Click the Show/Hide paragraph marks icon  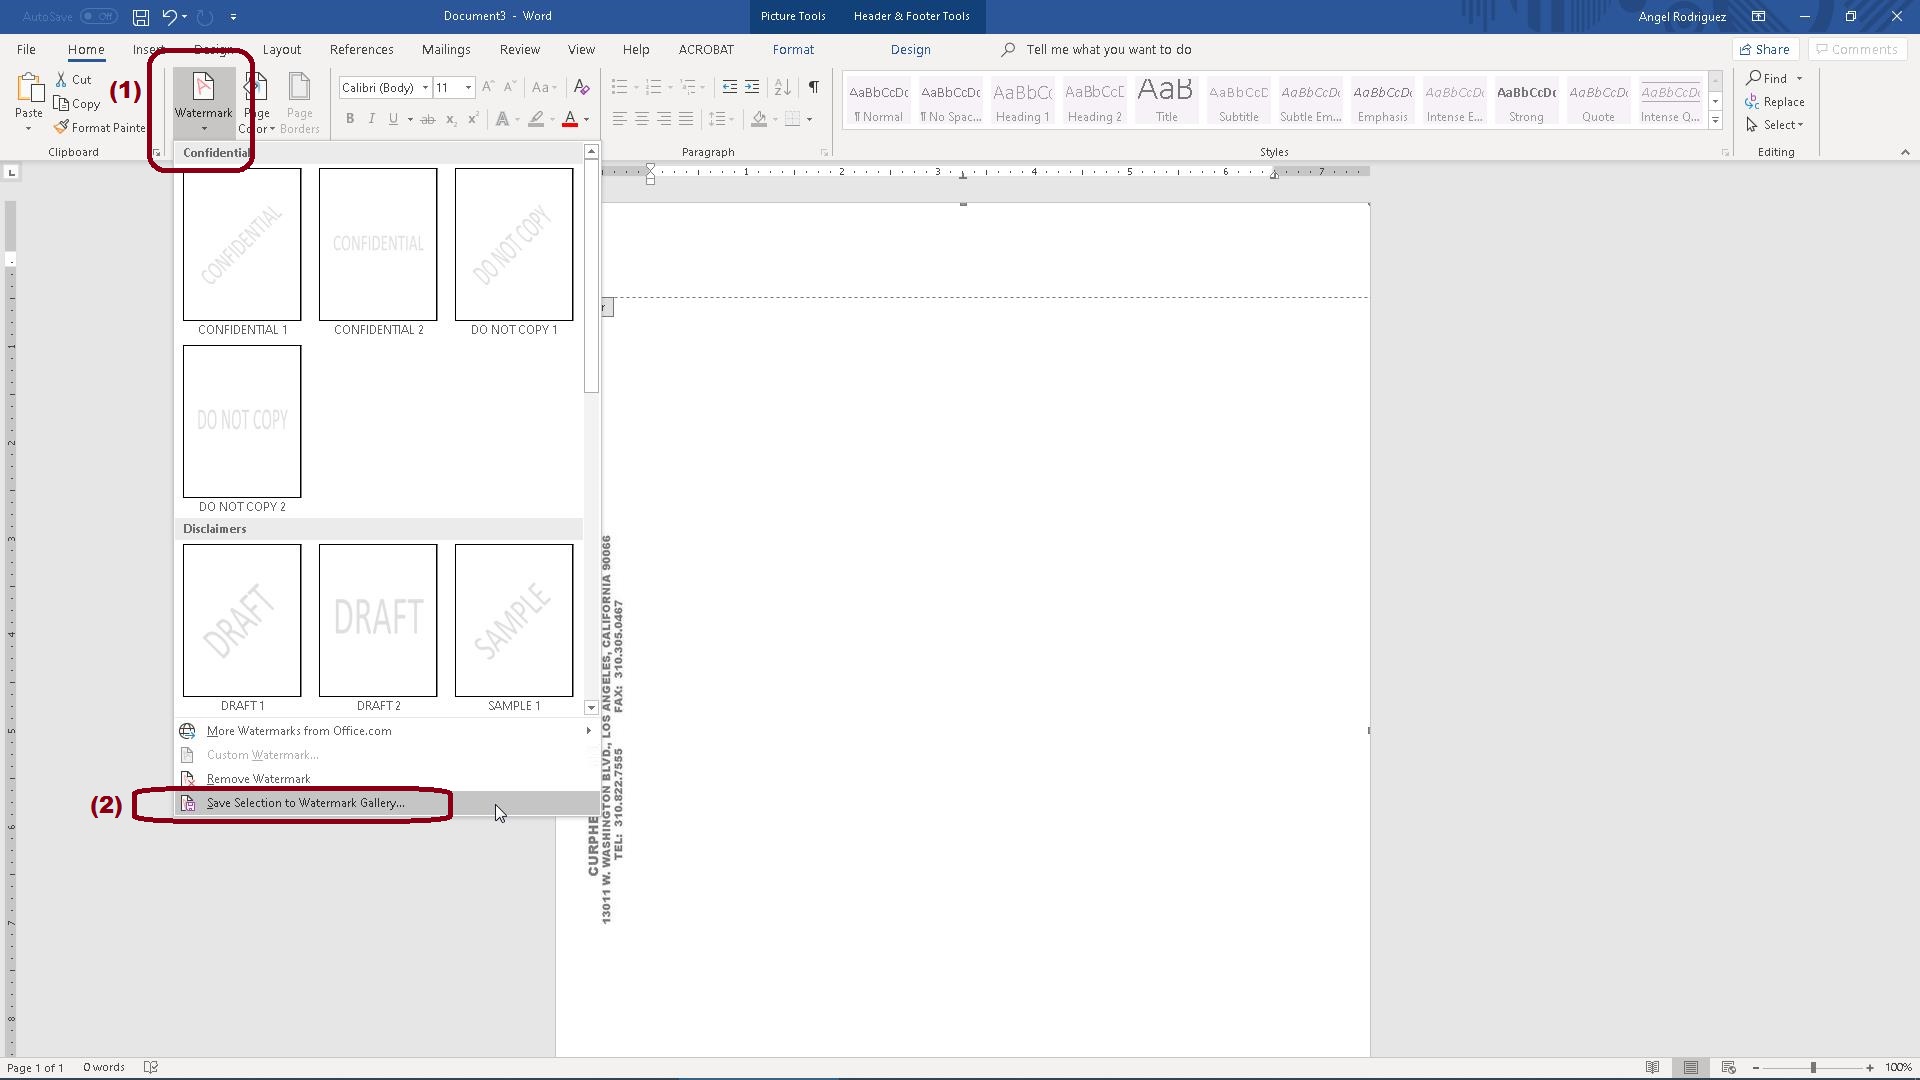[814, 87]
